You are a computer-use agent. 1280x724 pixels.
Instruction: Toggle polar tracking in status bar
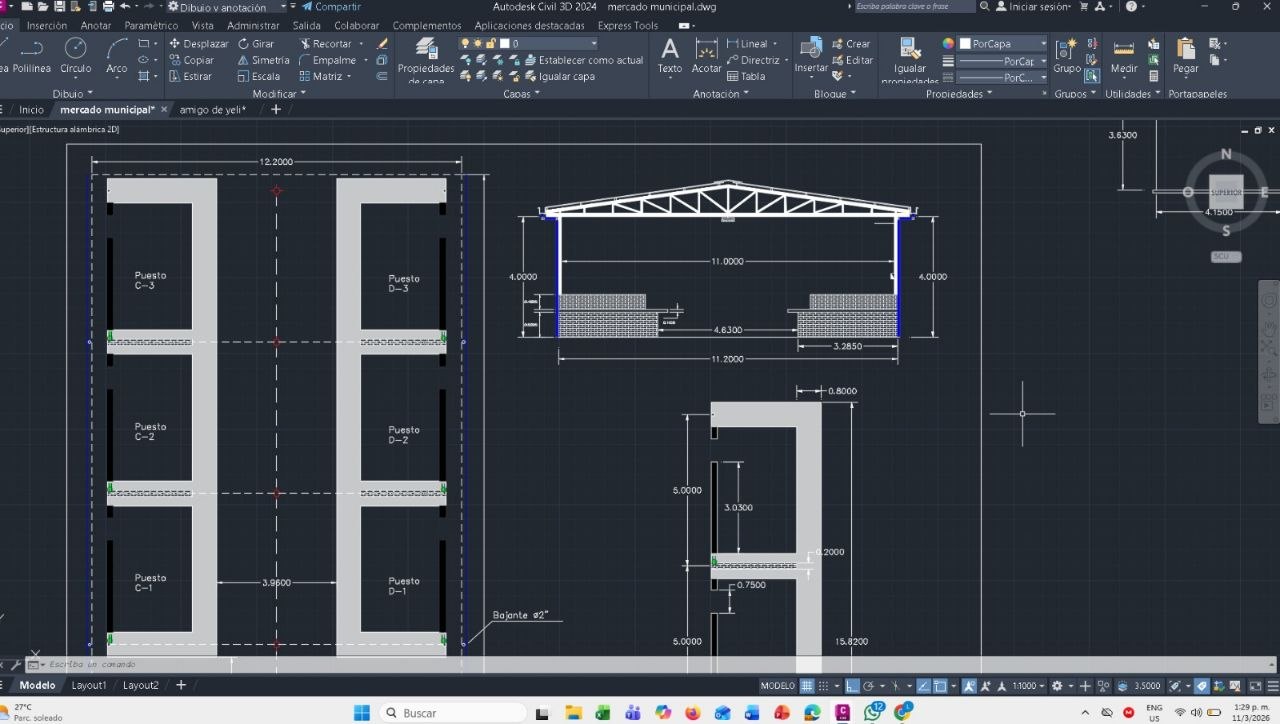pyautogui.click(x=870, y=686)
